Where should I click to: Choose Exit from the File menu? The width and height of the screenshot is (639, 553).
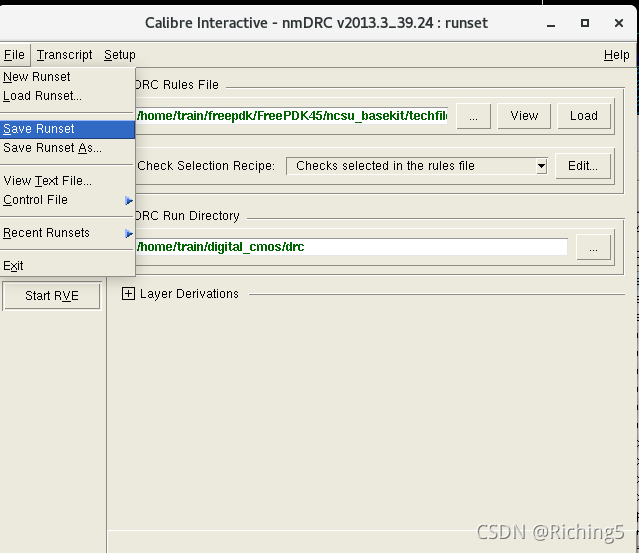click(x=13, y=266)
